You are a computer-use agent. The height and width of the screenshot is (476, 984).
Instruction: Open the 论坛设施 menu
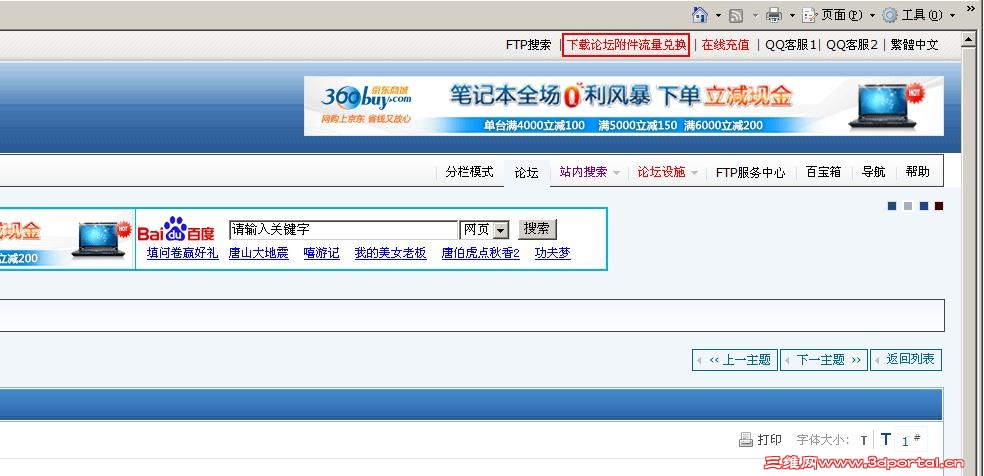tap(661, 172)
